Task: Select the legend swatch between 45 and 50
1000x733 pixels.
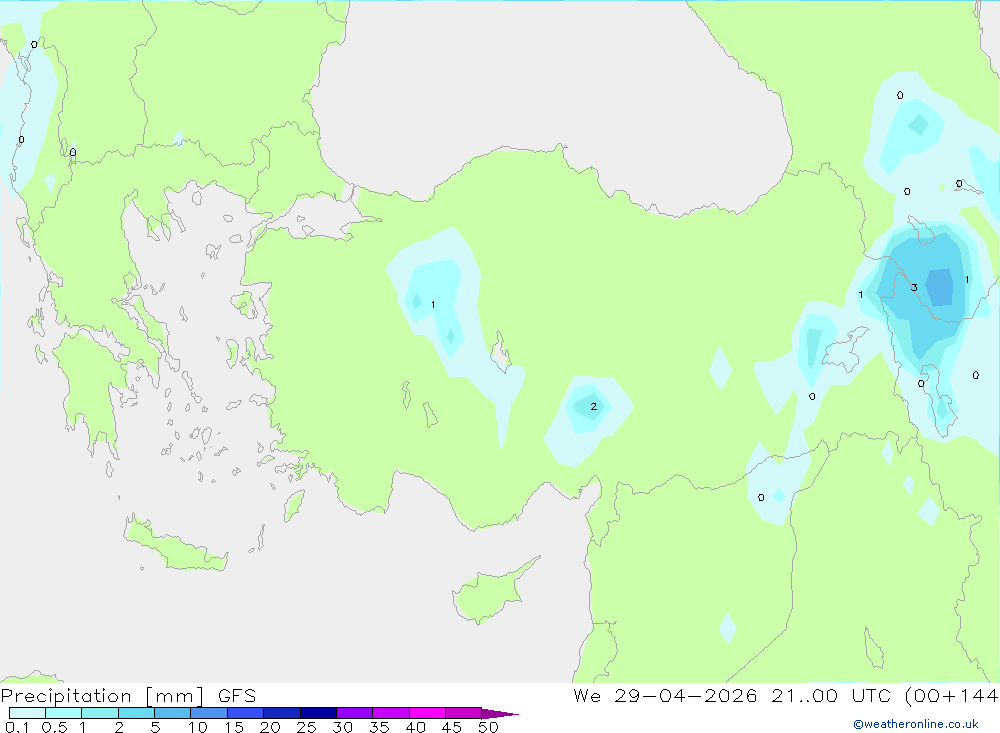Action: click(463, 713)
